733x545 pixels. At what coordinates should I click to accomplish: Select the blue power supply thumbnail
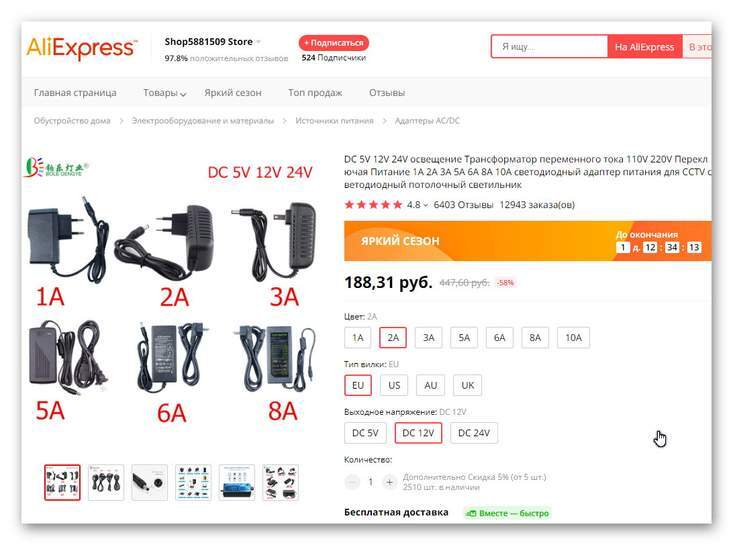[x=237, y=482]
